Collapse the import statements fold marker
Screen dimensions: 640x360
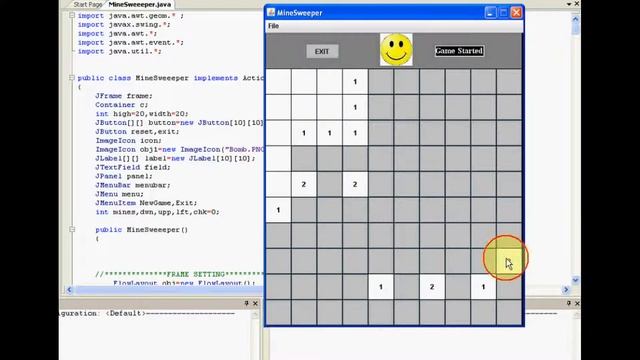(72, 16)
